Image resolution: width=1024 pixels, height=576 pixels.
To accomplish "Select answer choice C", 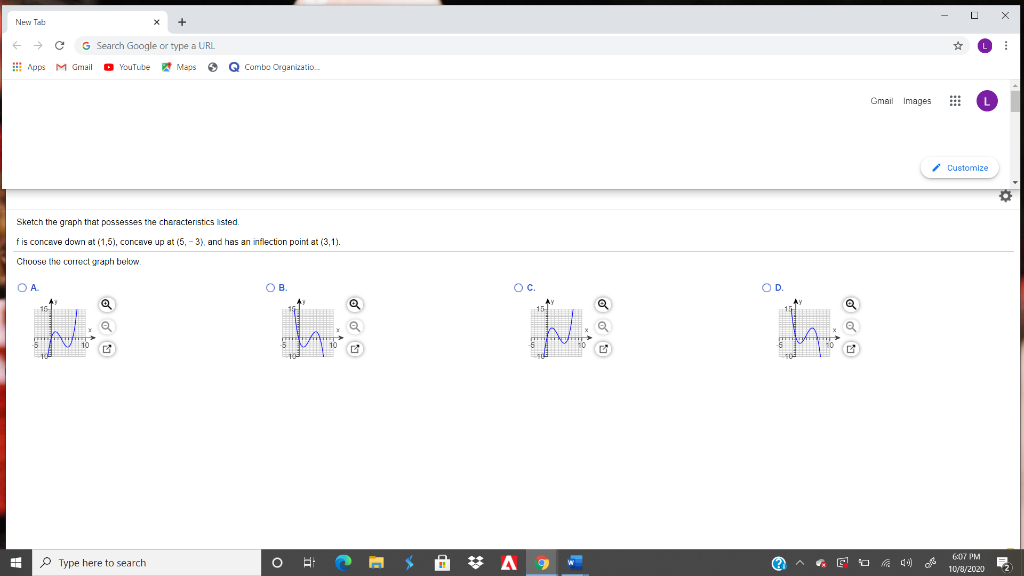I will (517, 286).
